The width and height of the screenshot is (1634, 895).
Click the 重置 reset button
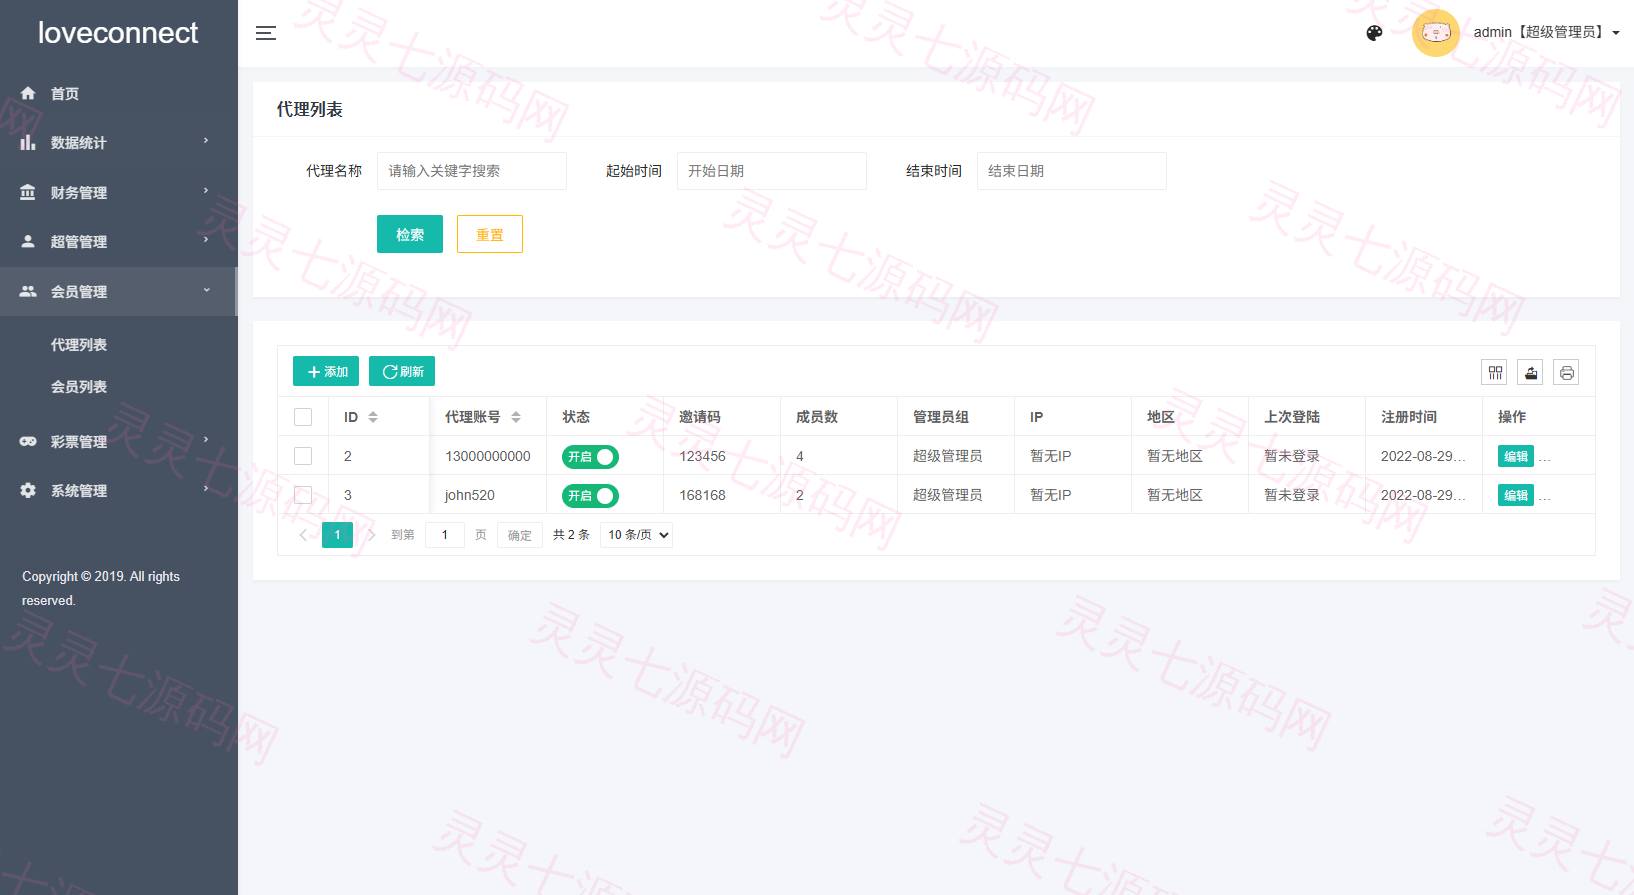coord(490,234)
